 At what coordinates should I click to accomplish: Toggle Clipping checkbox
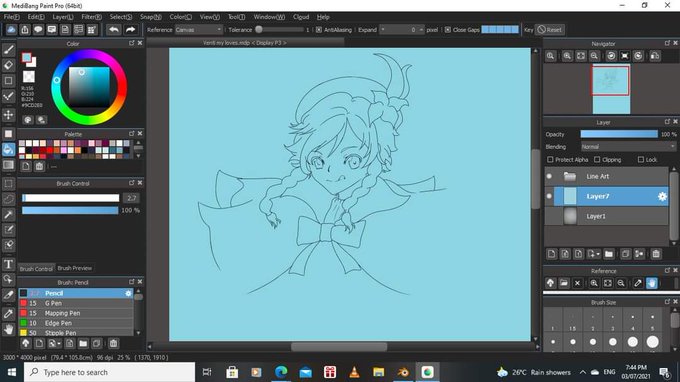tap(597, 160)
